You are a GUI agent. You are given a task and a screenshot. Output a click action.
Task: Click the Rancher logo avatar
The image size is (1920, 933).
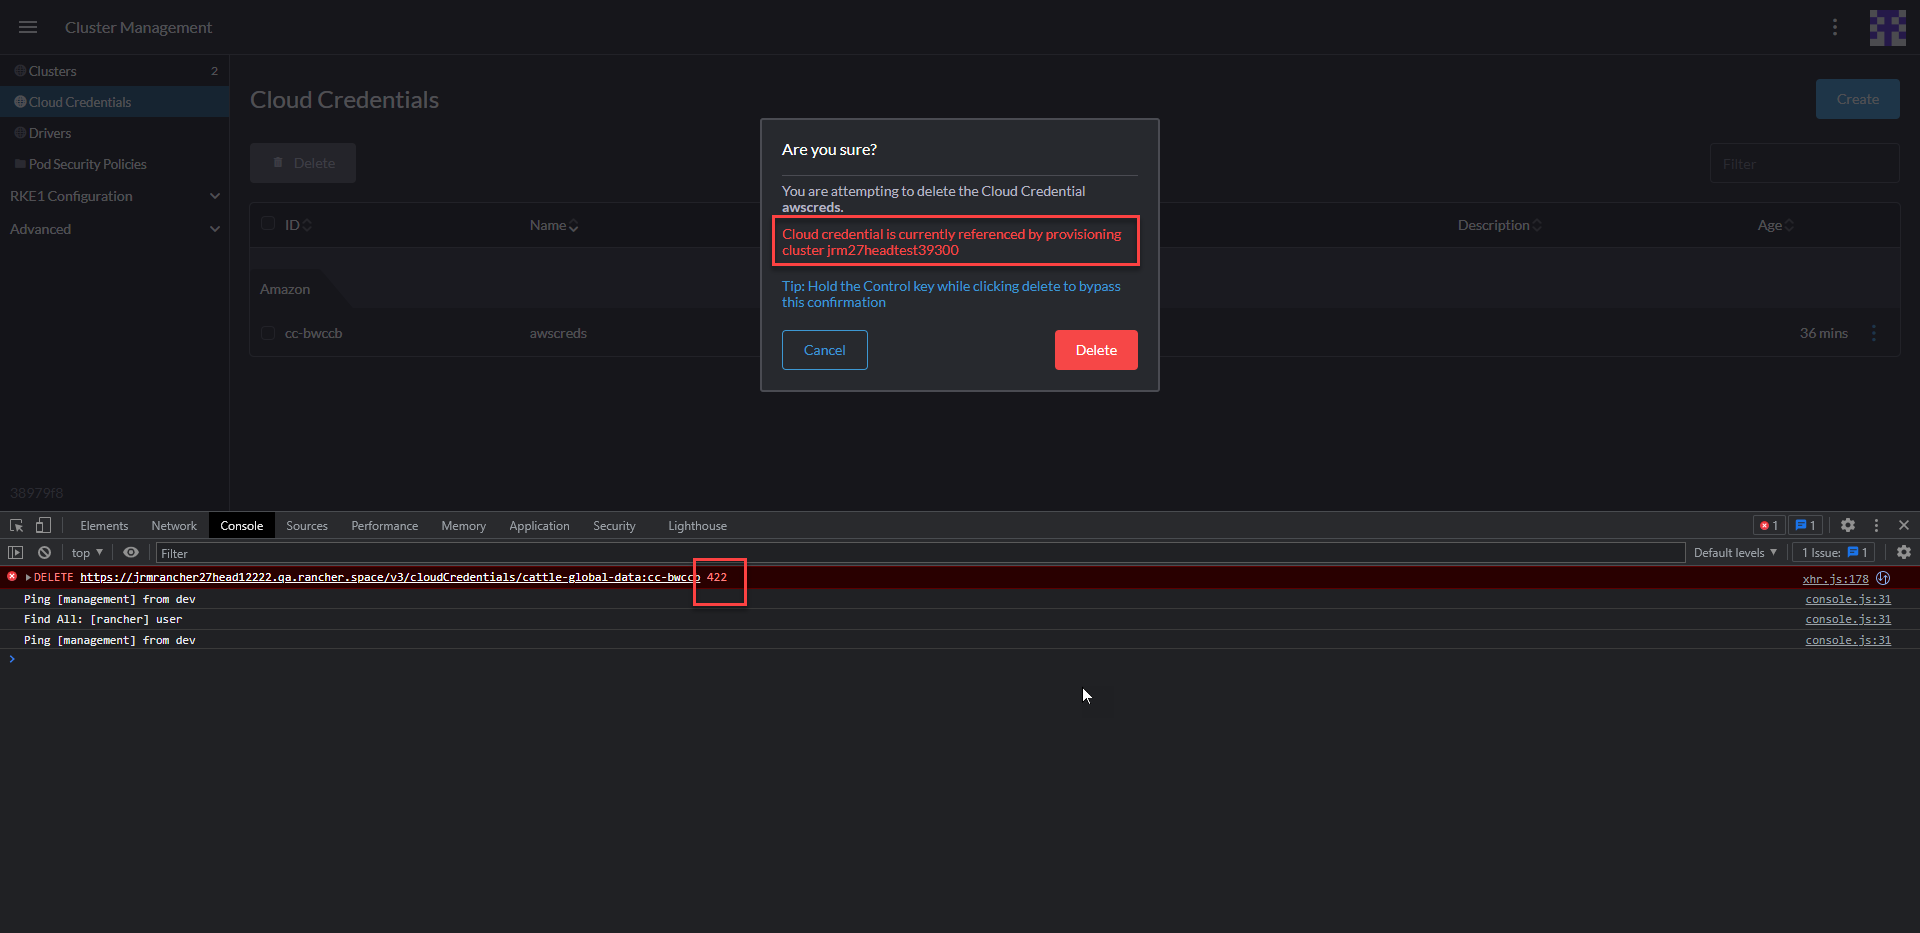pyautogui.click(x=1887, y=27)
